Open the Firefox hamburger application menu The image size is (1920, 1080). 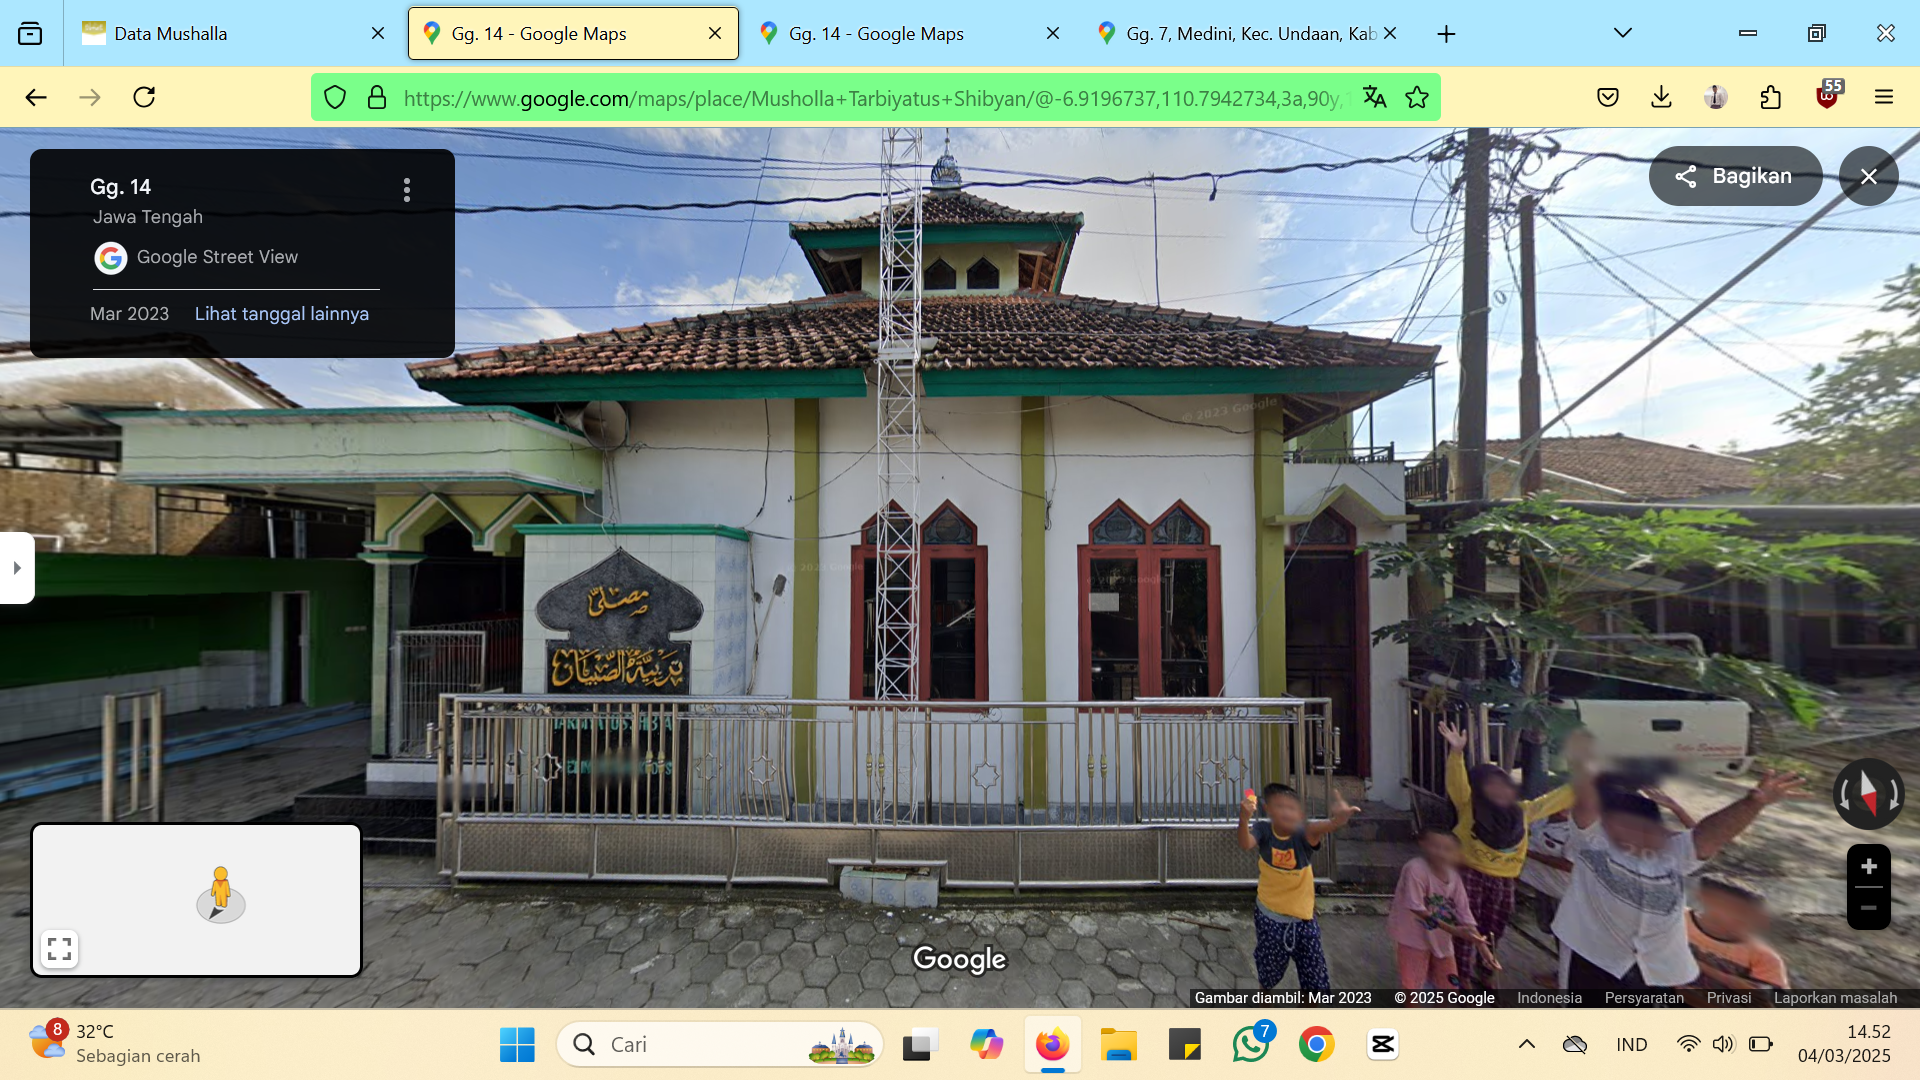[1883, 97]
